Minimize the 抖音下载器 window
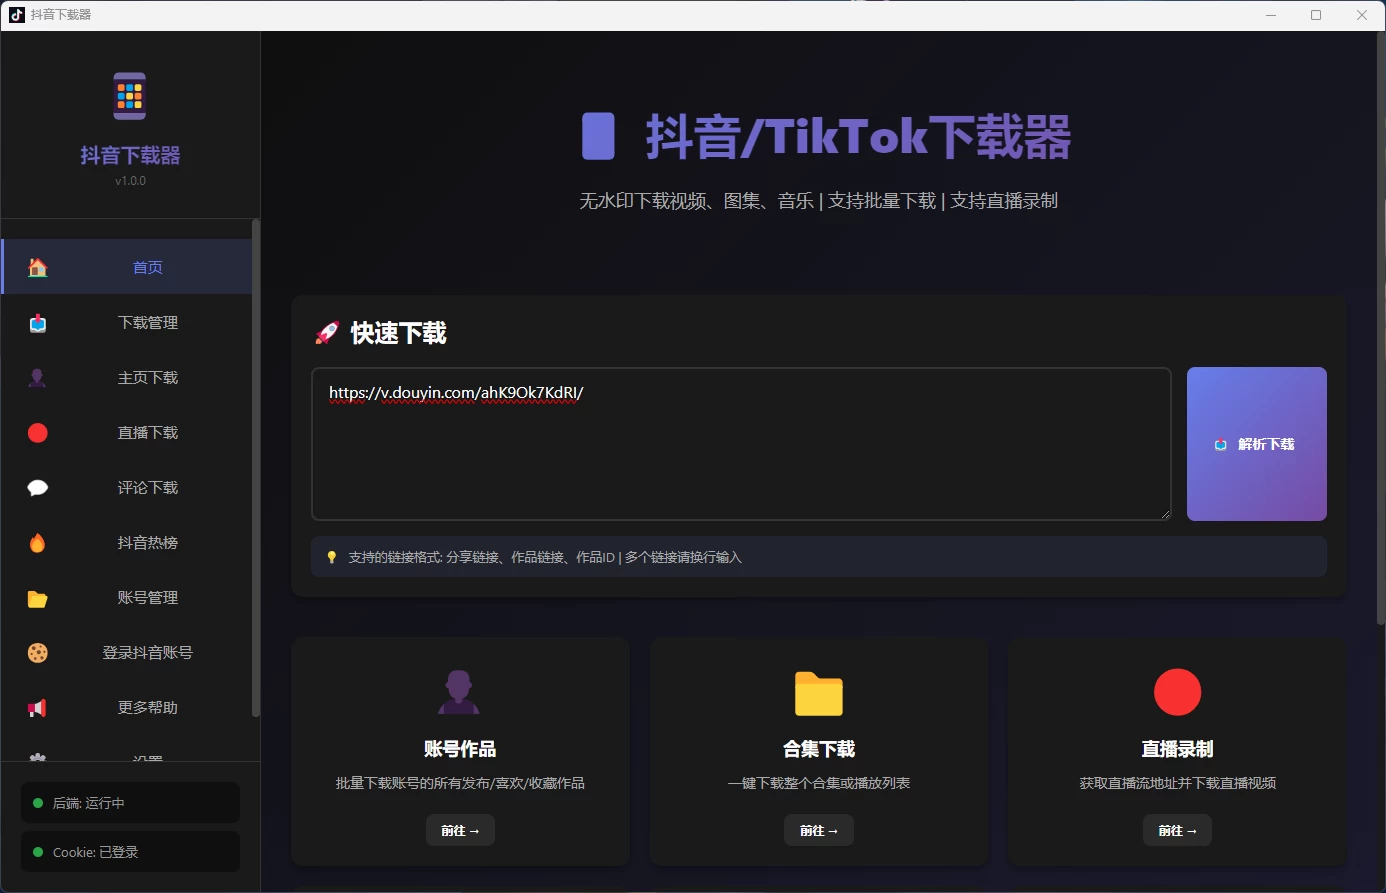 coord(1271,15)
